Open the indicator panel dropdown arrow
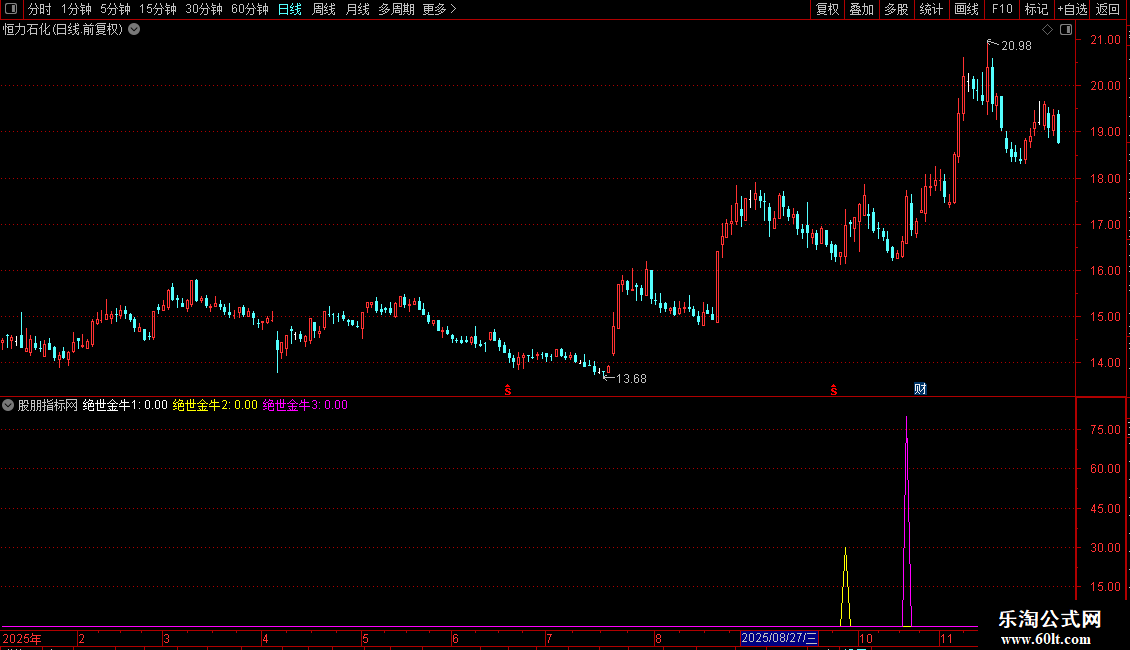The height and width of the screenshot is (650, 1130). (8, 405)
